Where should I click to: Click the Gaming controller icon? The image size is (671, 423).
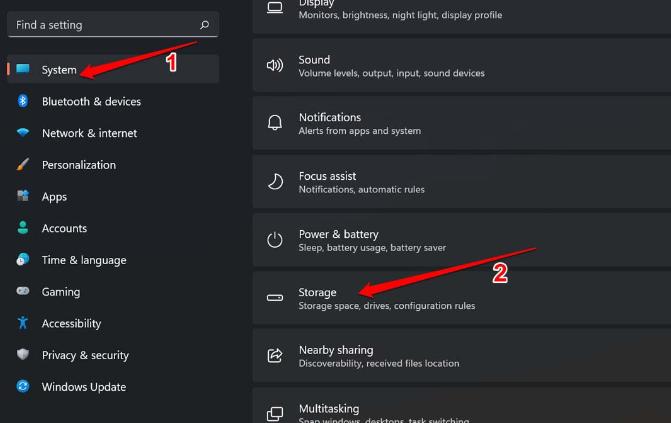click(23, 291)
